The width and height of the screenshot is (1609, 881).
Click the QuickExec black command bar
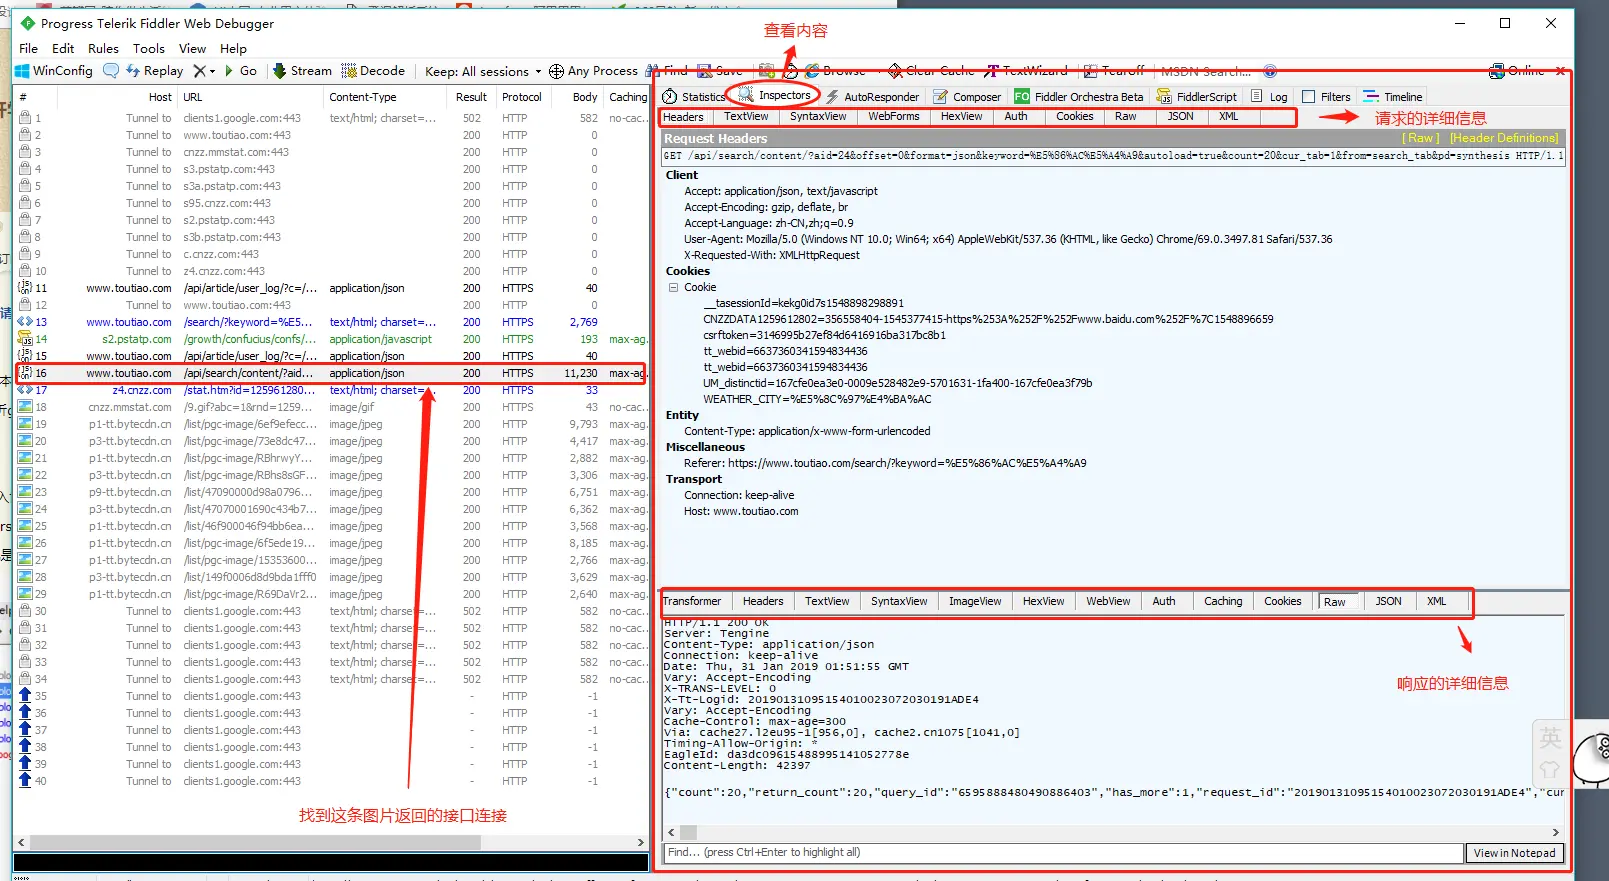(331, 862)
